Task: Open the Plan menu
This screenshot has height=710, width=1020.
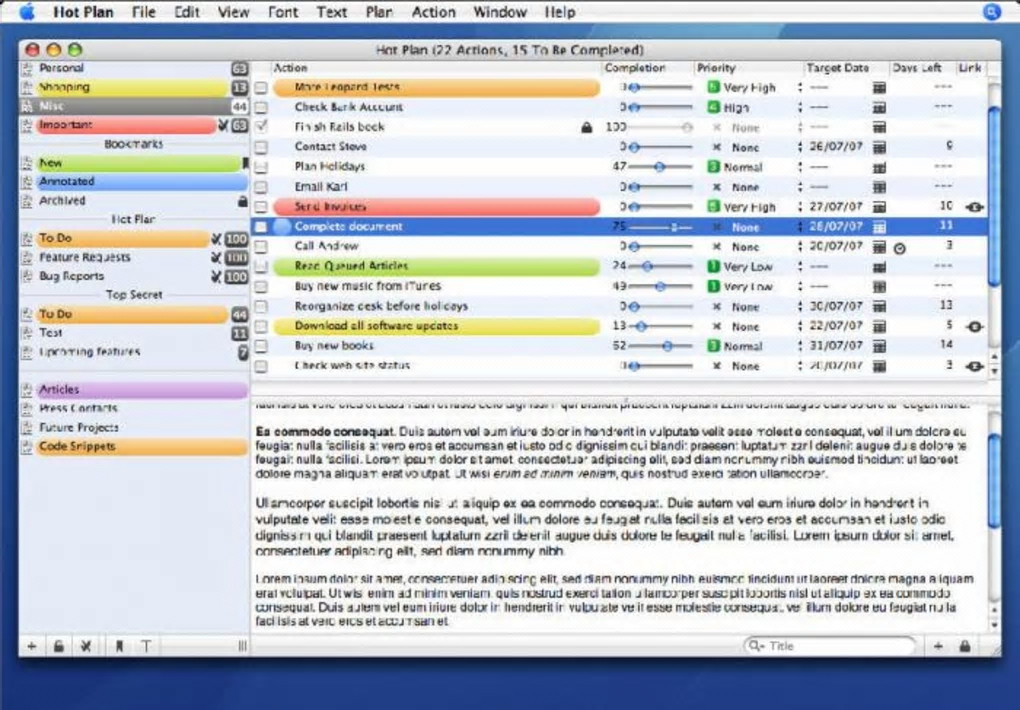Action: pos(379,12)
